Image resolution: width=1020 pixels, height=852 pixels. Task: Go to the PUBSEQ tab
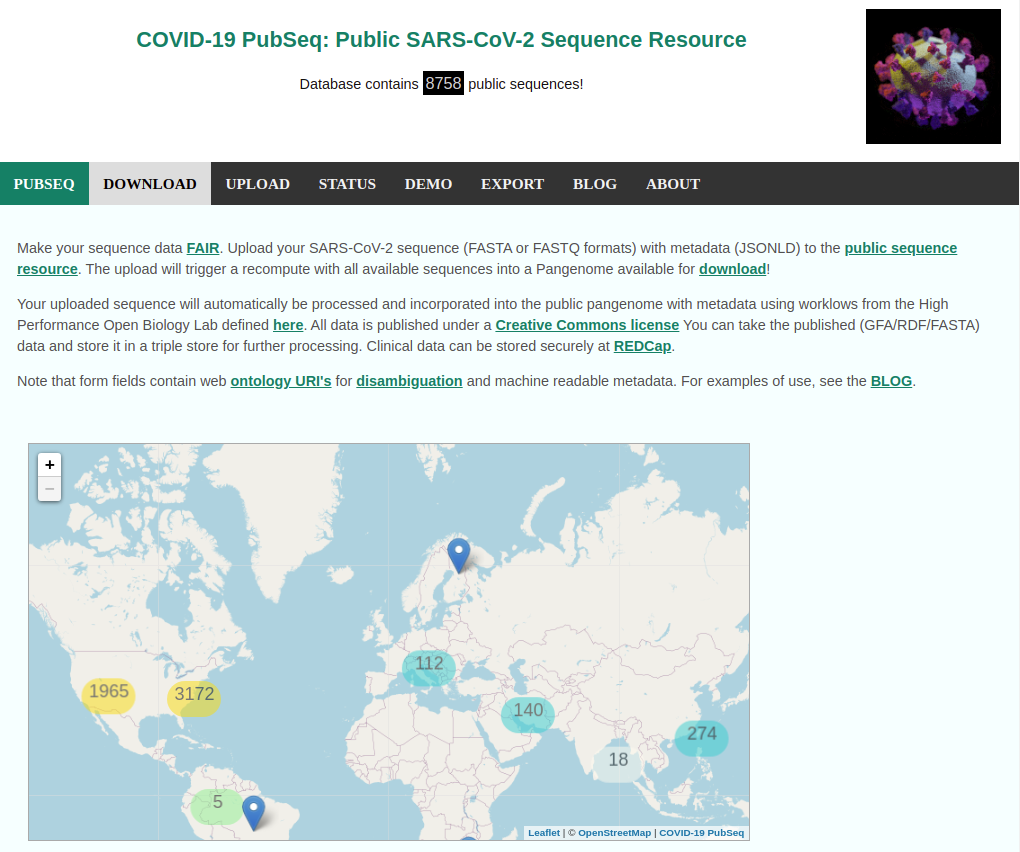click(x=44, y=184)
